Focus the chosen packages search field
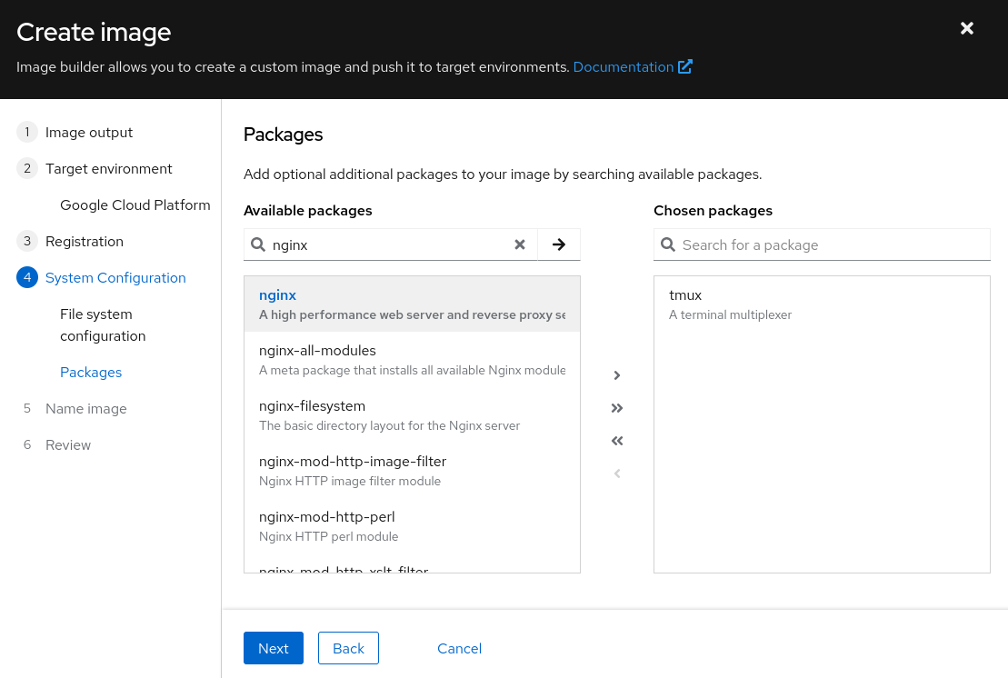The height and width of the screenshot is (678, 1008). pos(832,245)
